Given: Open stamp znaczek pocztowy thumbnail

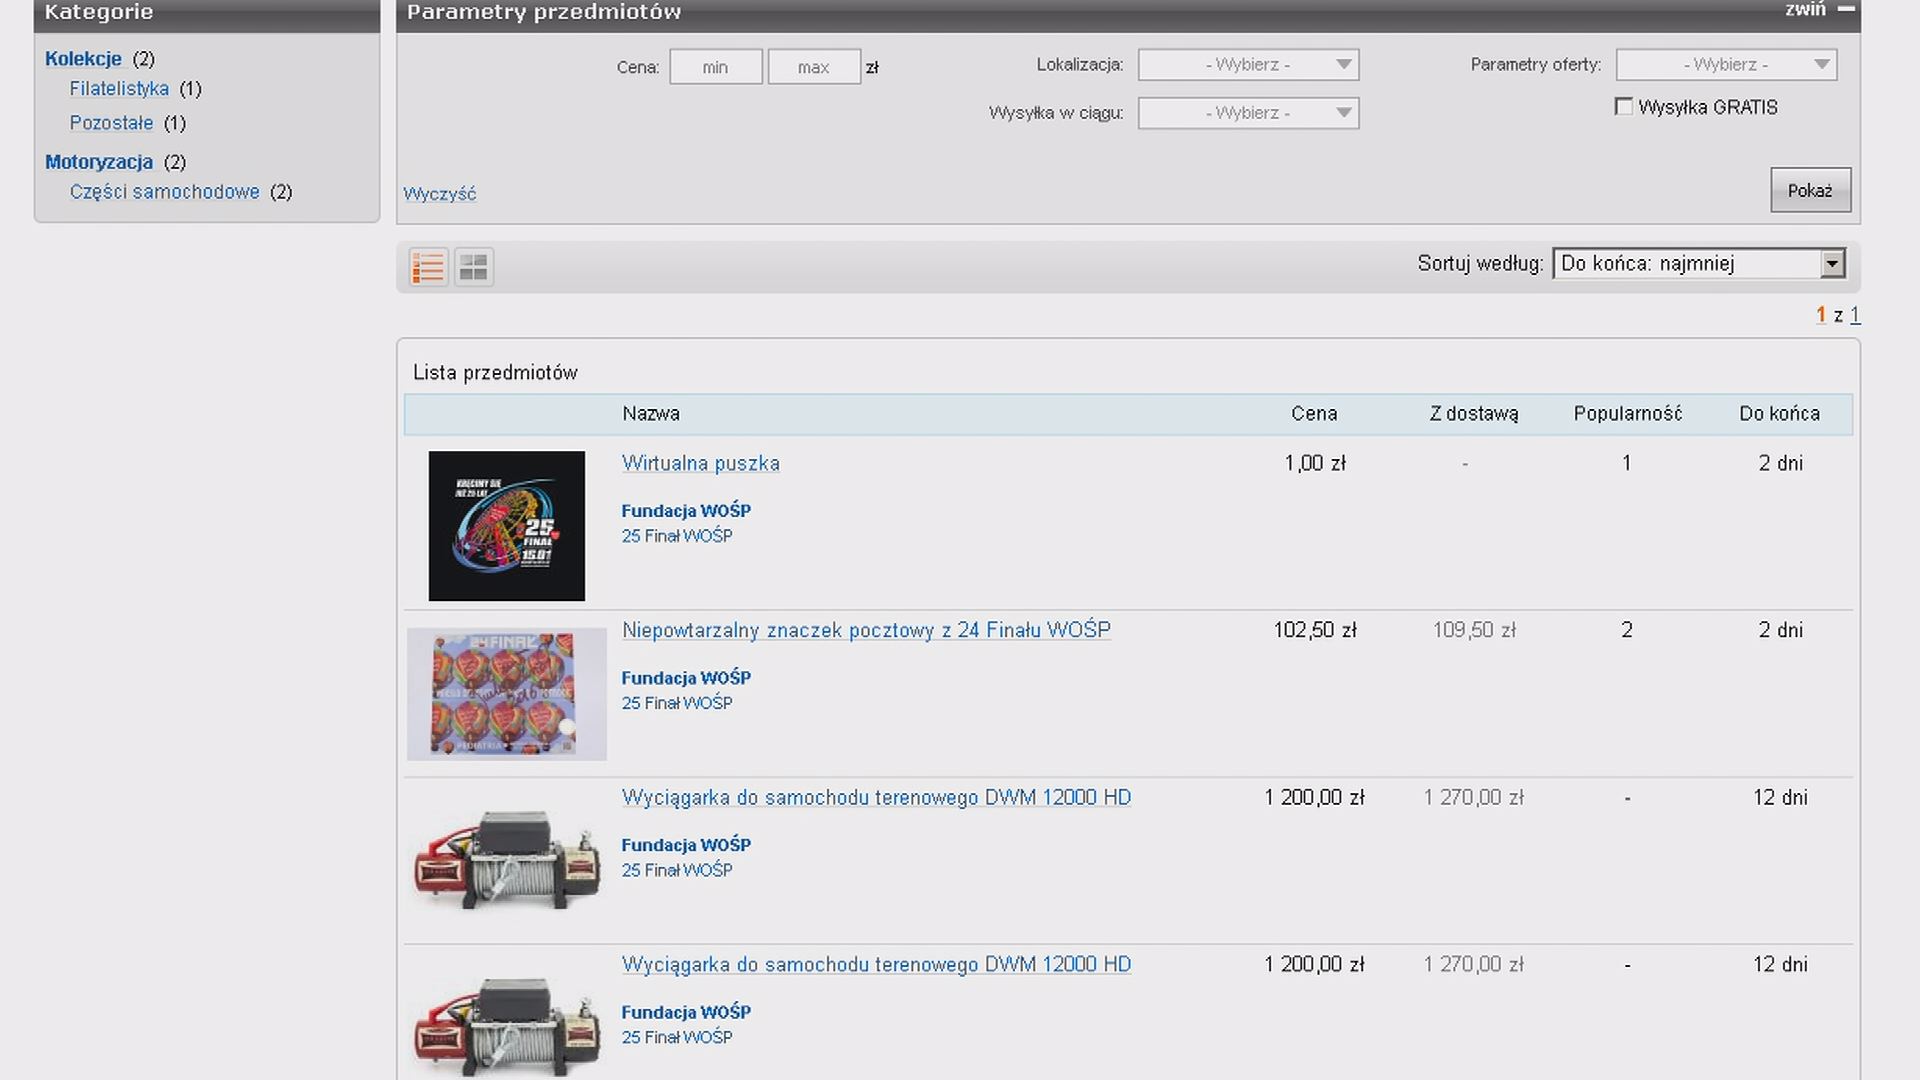Looking at the screenshot, I should (506, 693).
